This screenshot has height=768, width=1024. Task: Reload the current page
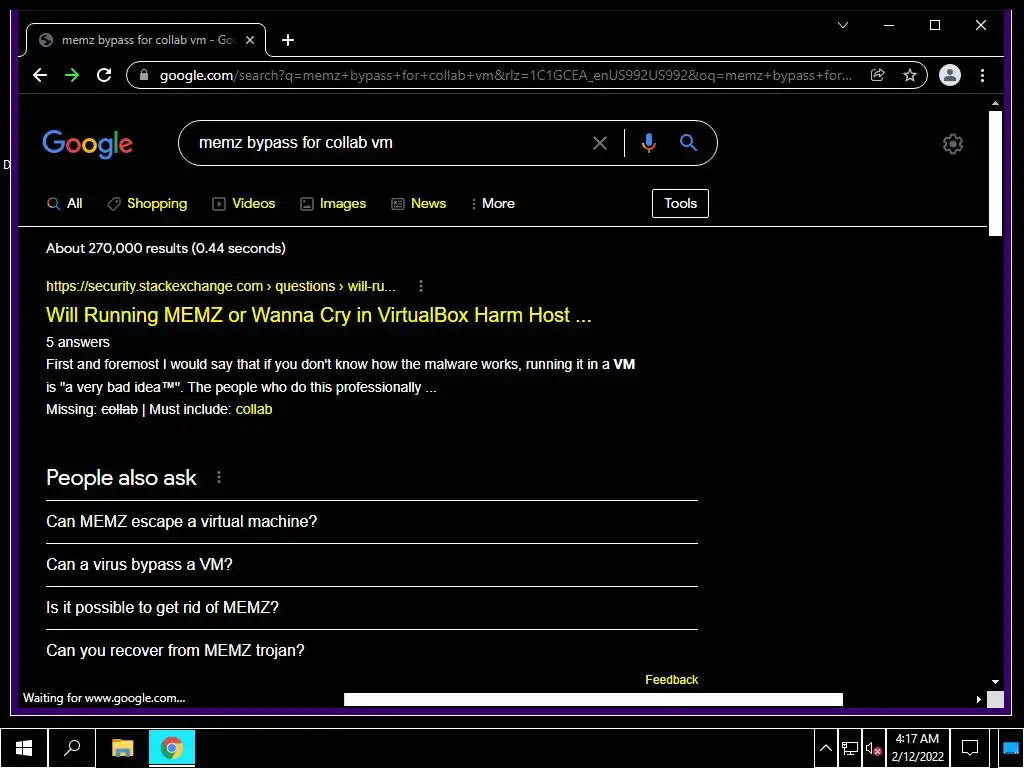coord(104,75)
